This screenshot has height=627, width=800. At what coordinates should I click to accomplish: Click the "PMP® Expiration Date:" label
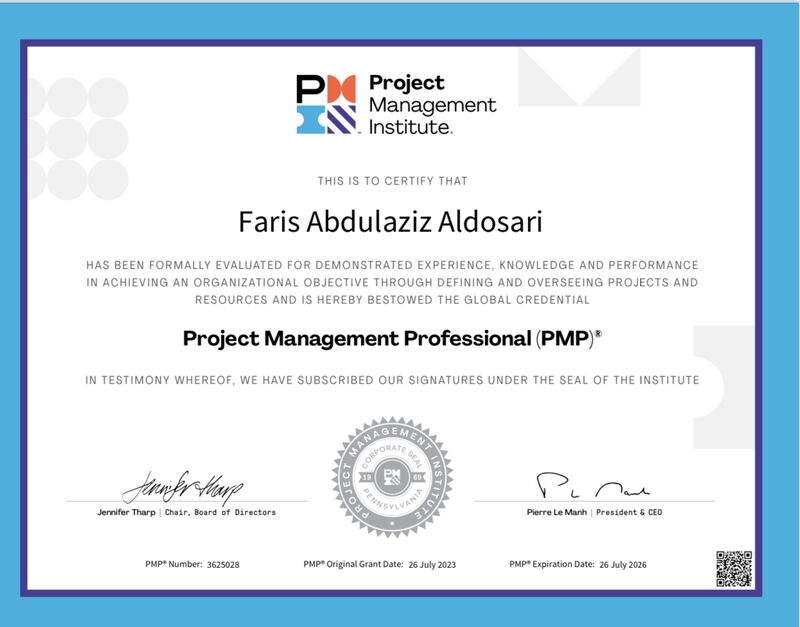click(x=552, y=564)
